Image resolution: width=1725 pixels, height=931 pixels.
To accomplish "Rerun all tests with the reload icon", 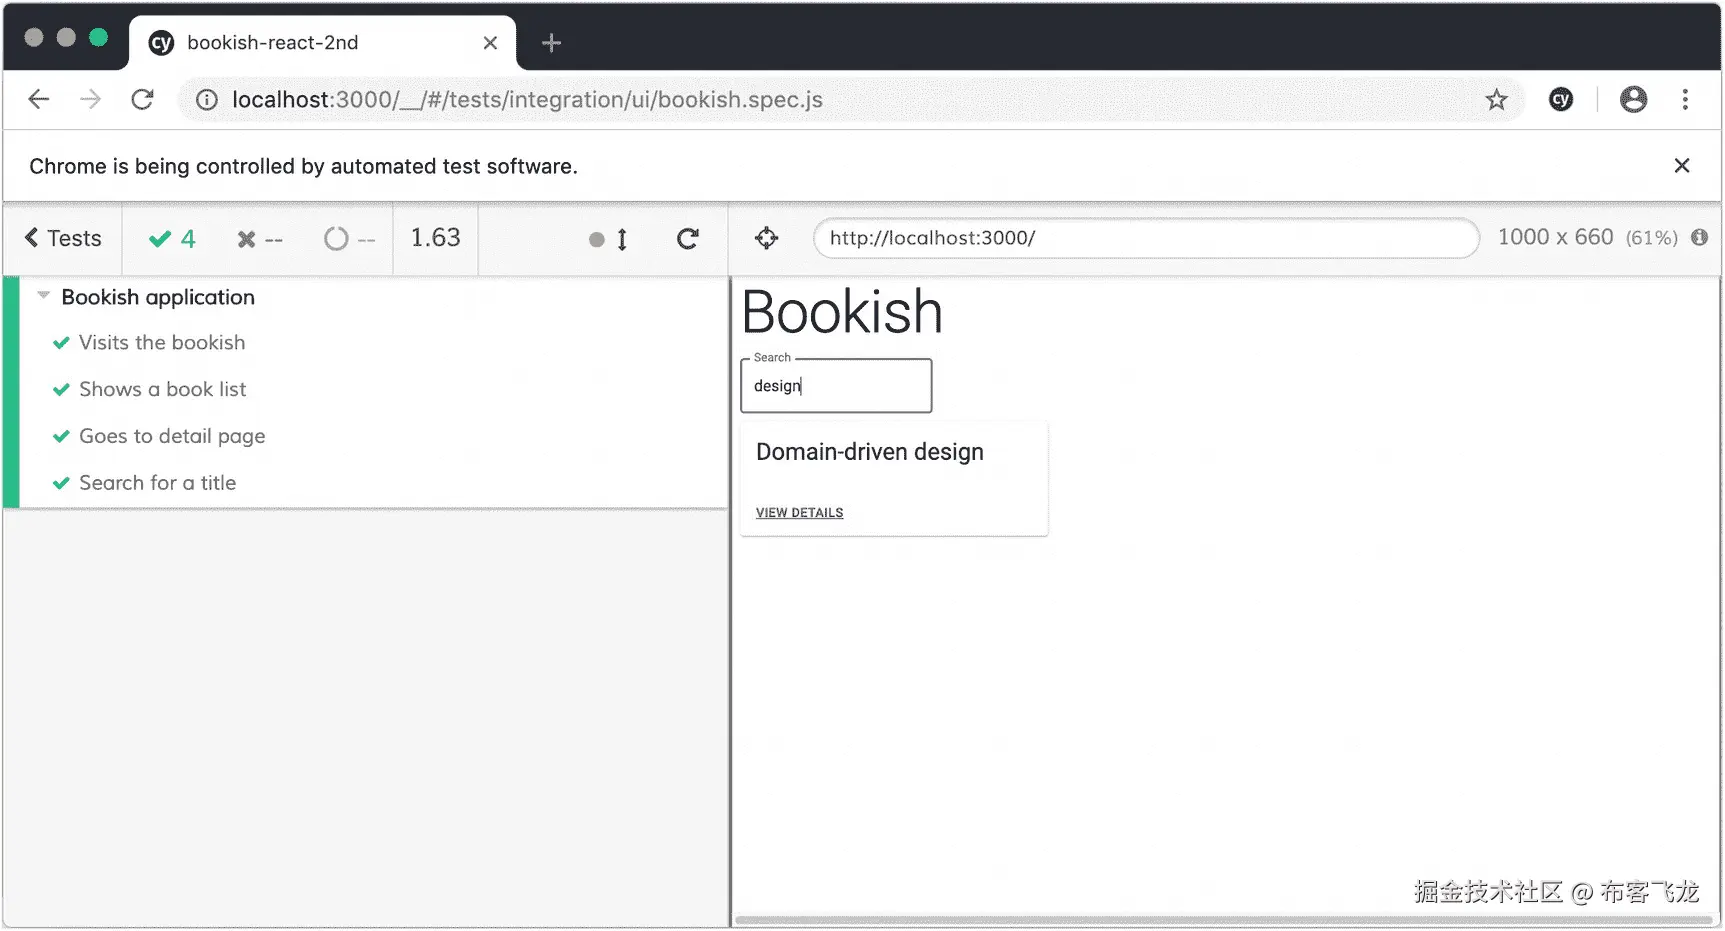I will tap(687, 239).
